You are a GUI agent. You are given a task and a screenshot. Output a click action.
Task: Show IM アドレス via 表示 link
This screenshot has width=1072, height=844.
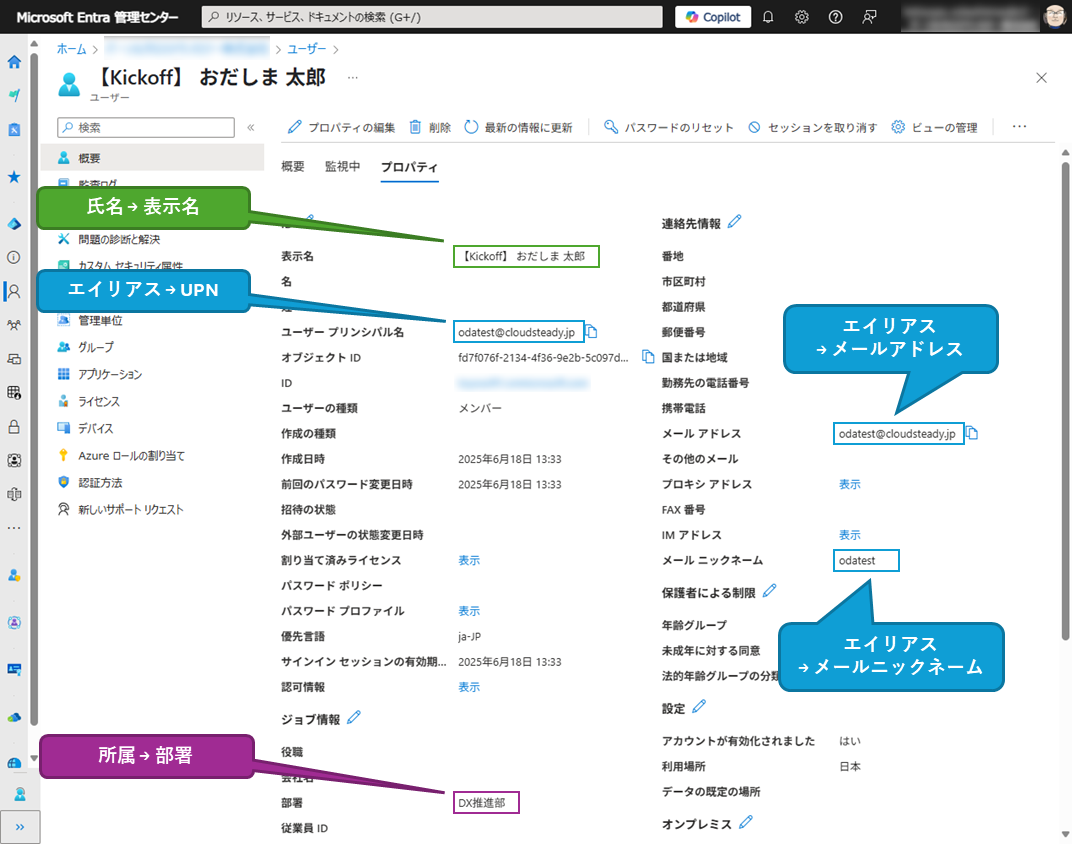pos(850,534)
